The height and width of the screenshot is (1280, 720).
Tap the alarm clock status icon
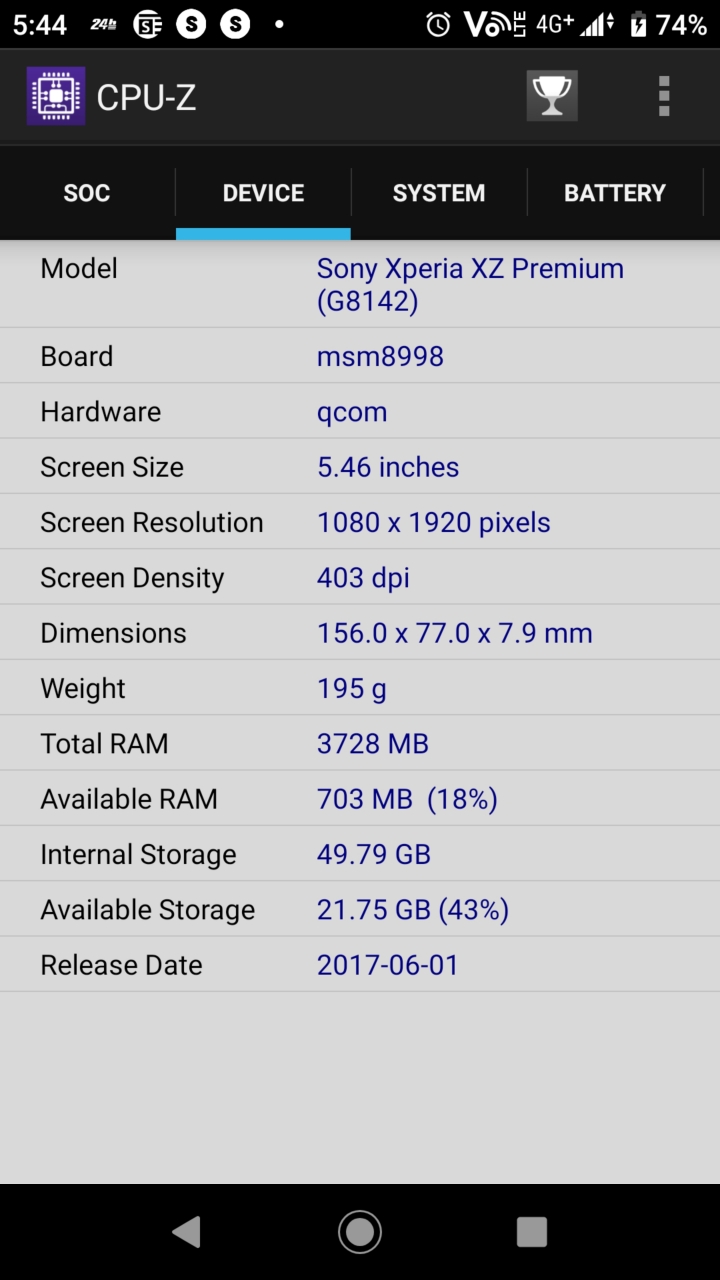pyautogui.click(x=438, y=25)
